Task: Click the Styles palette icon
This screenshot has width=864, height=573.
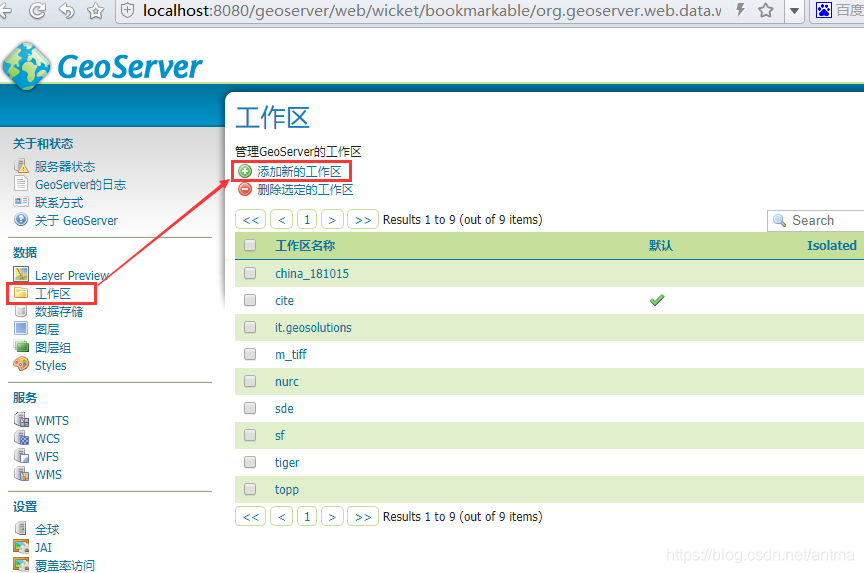Action: [x=21, y=364]
